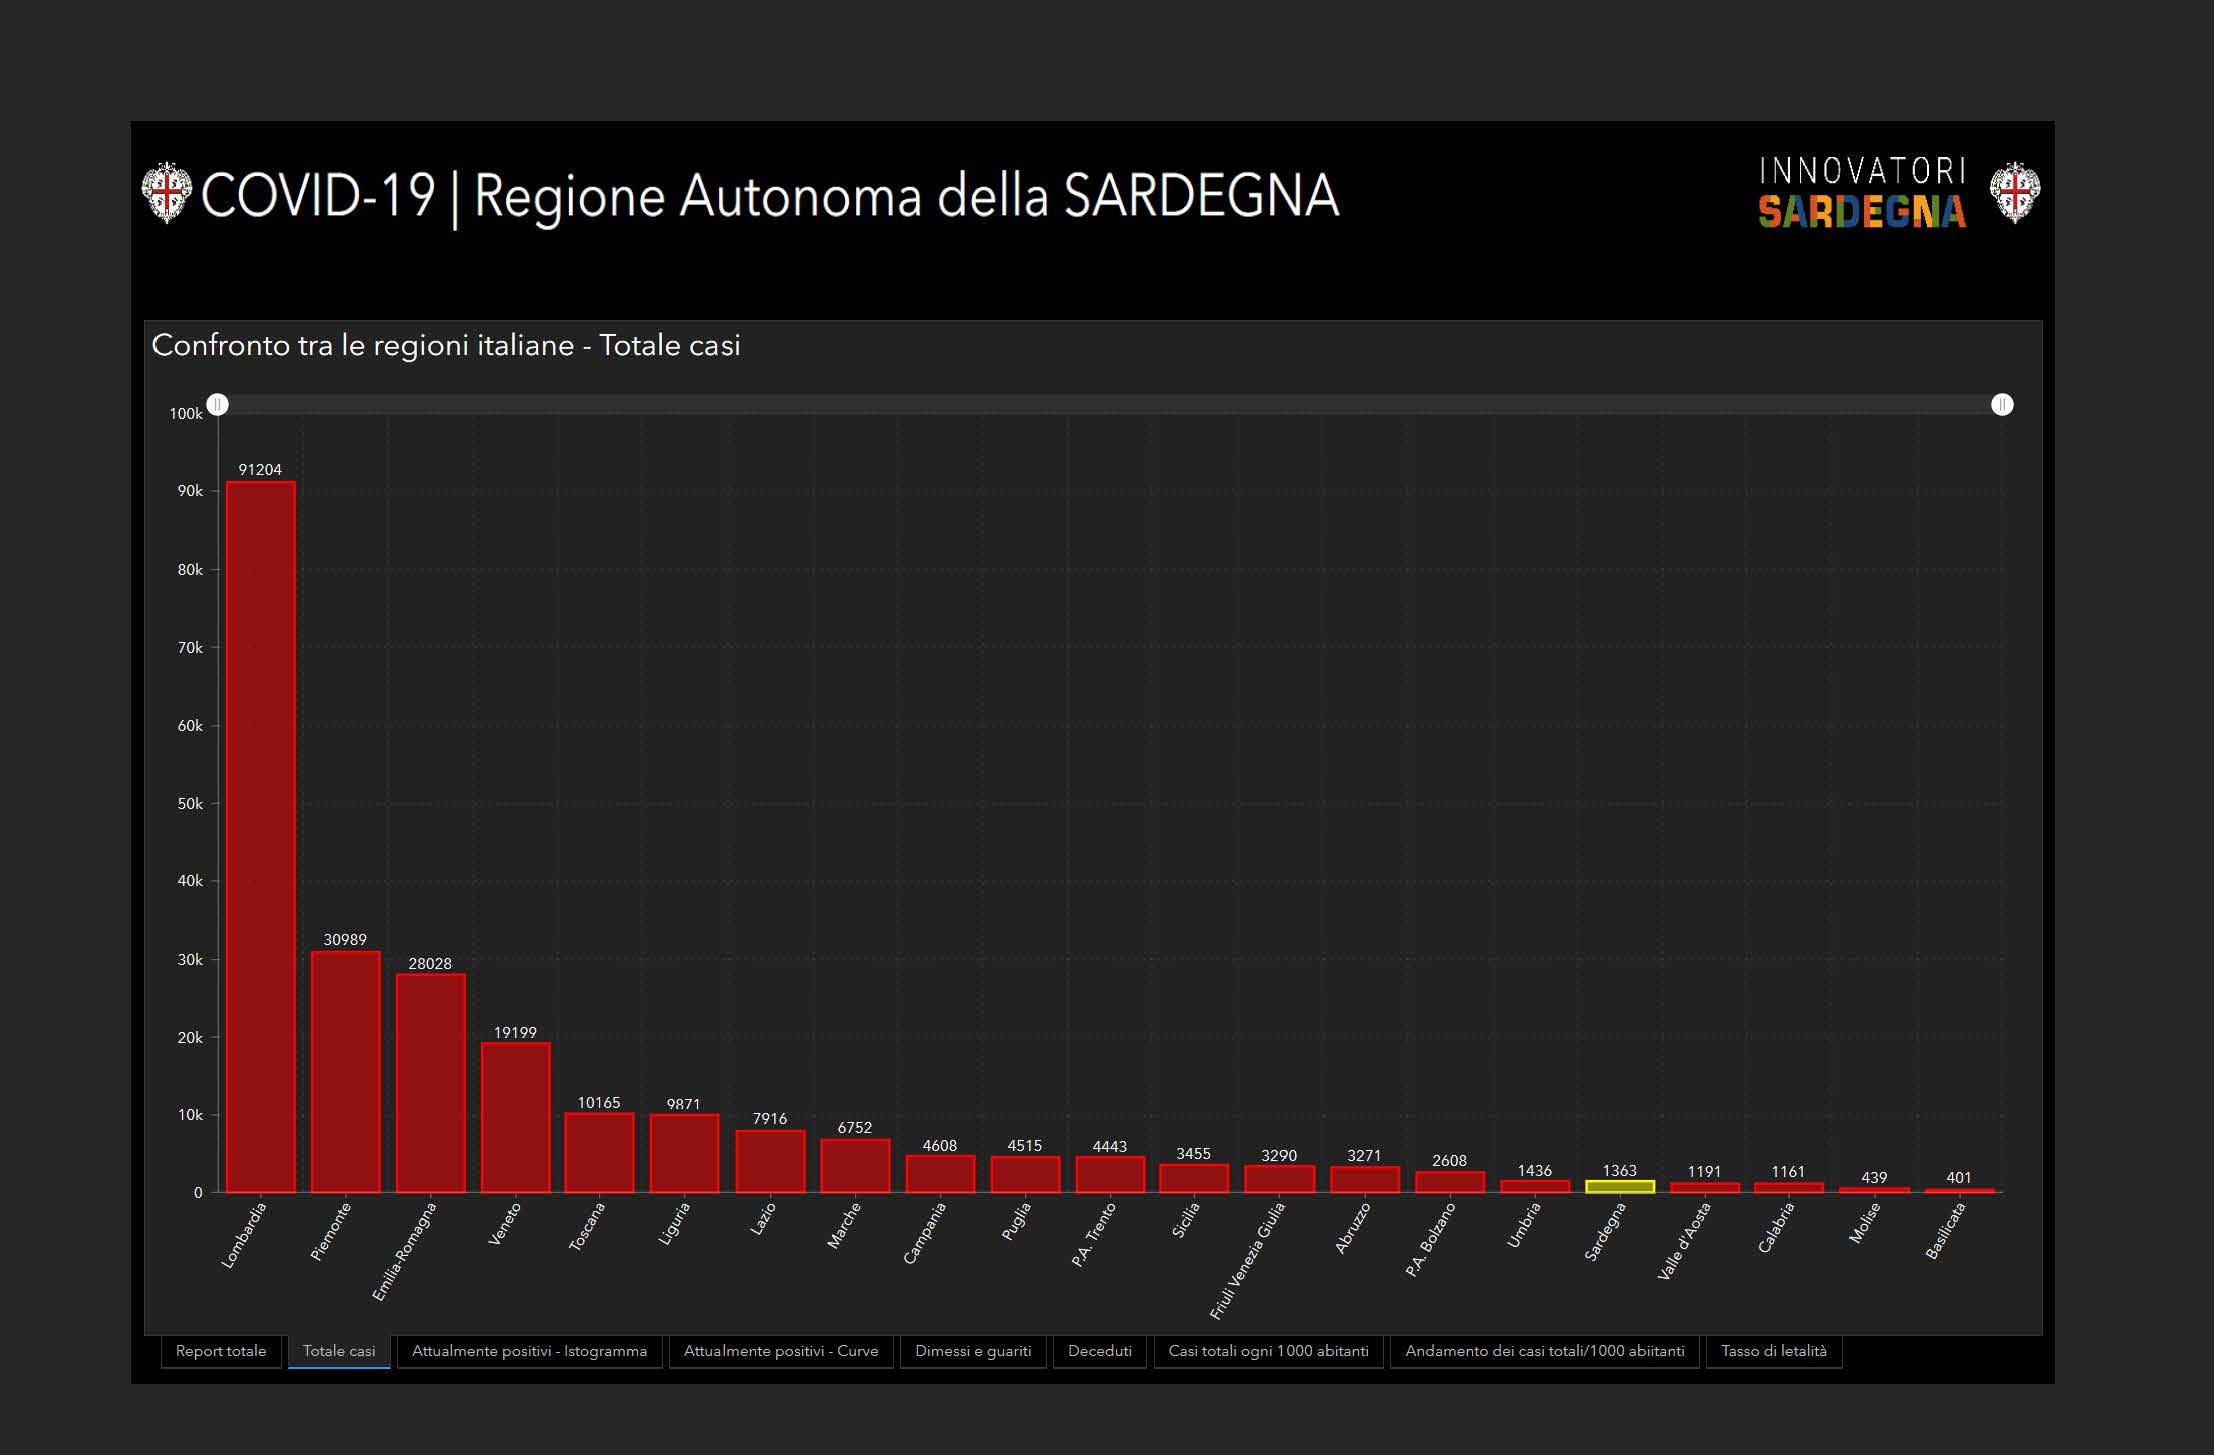The image size is (2214, 1455).
Task: Click the Toscana bar with 10165
Action: [x=600, y=1152]
